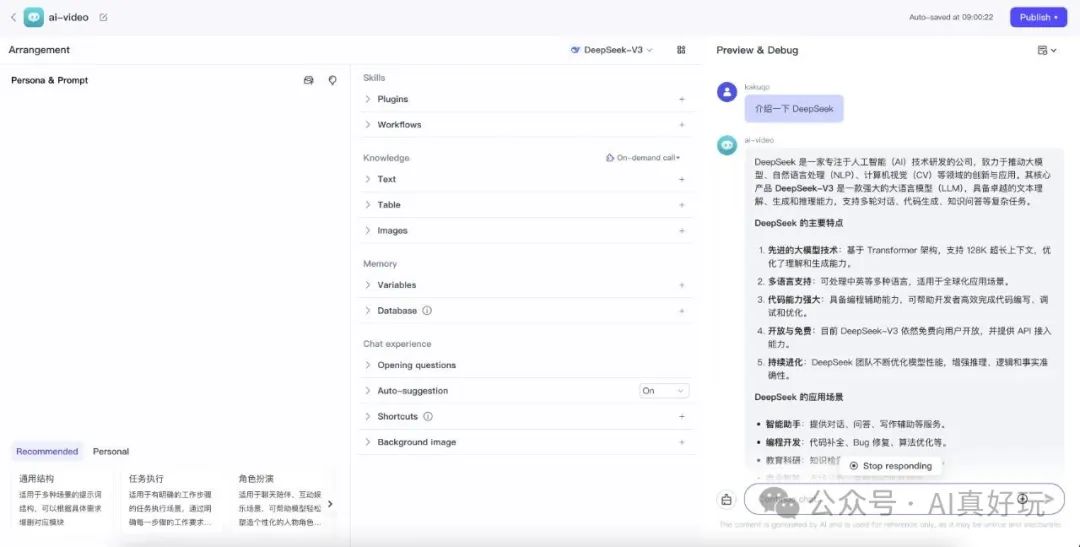The image size is (1080, 547).
Task: Select the 任务执行 prompt template card
Action: click(x=172, y=500)
